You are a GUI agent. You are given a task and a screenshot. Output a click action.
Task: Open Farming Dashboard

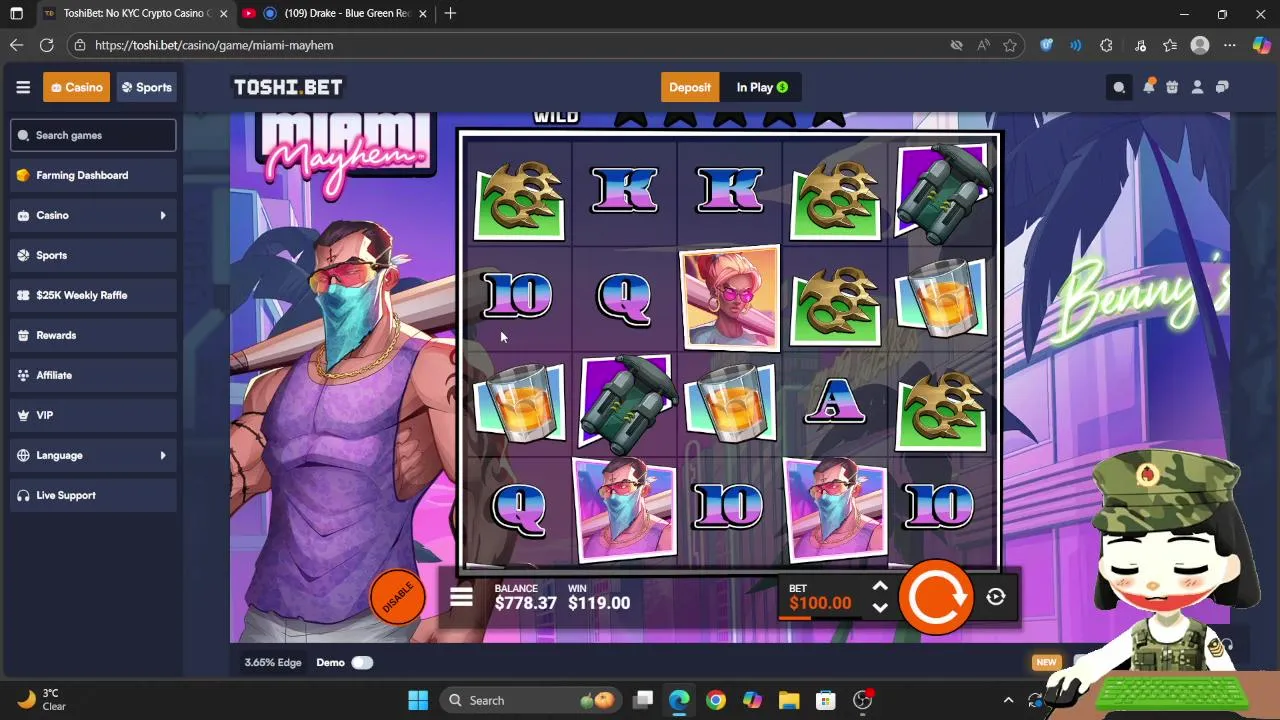[93, 175]
